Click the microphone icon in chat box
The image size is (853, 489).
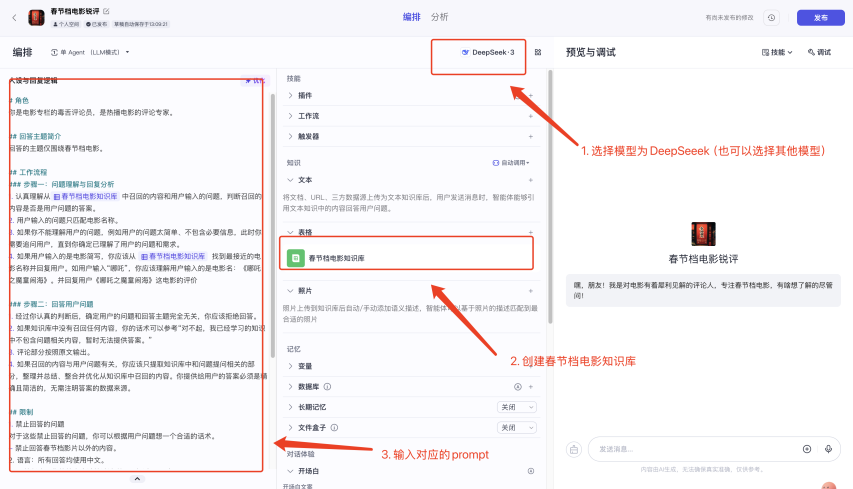829,449
